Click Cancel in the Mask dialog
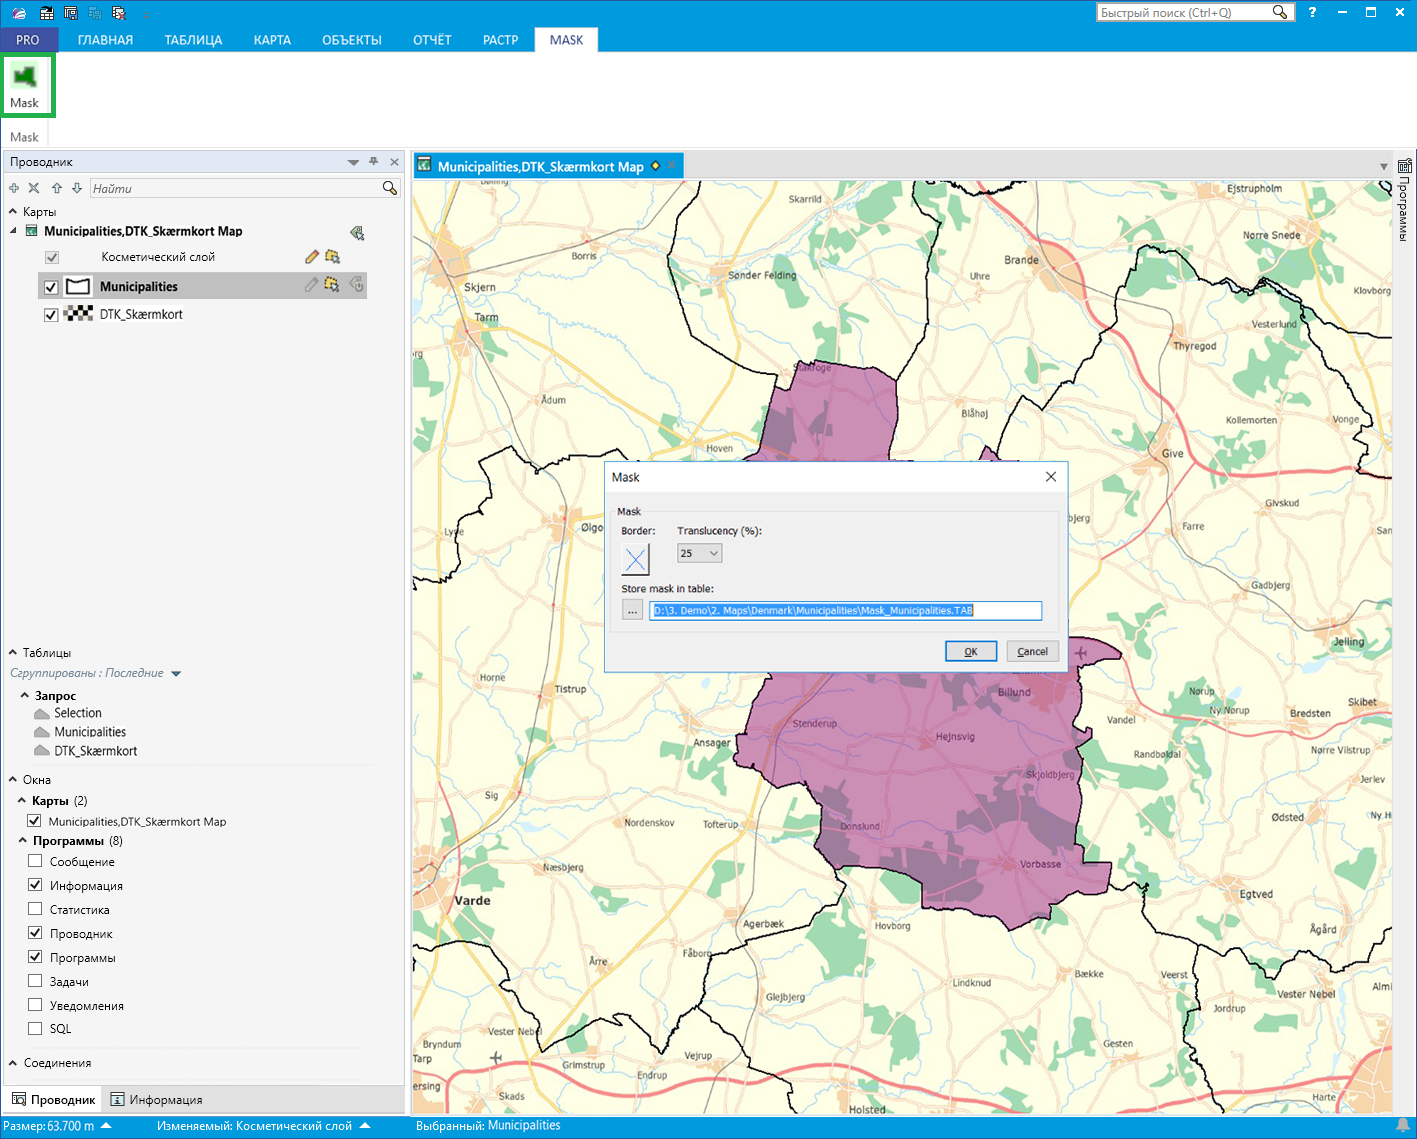The height and width of the screenshot is (1139, 1417). pos(1032,651)
